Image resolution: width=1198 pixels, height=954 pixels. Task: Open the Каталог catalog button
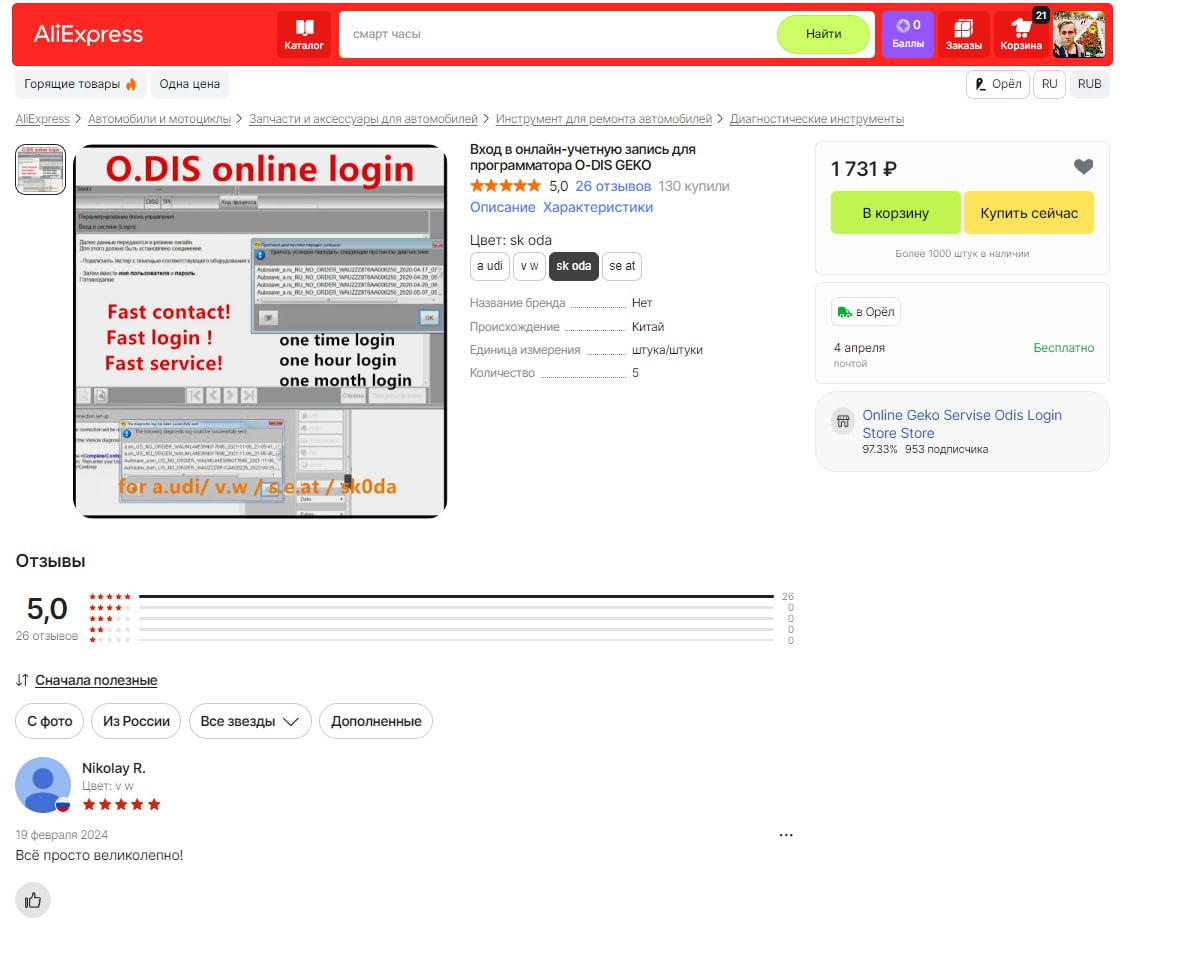click(x=304, y=34)
